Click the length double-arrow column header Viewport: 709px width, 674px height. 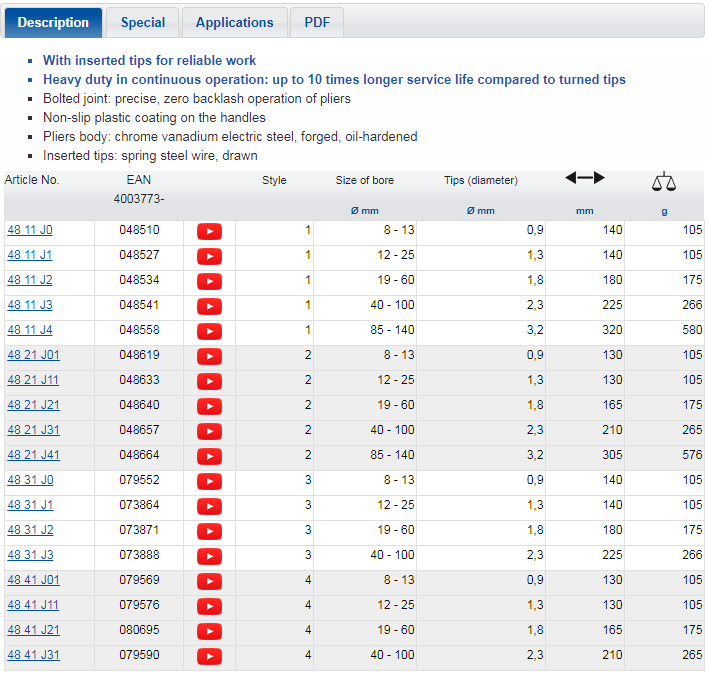click(x=585, y=178)
